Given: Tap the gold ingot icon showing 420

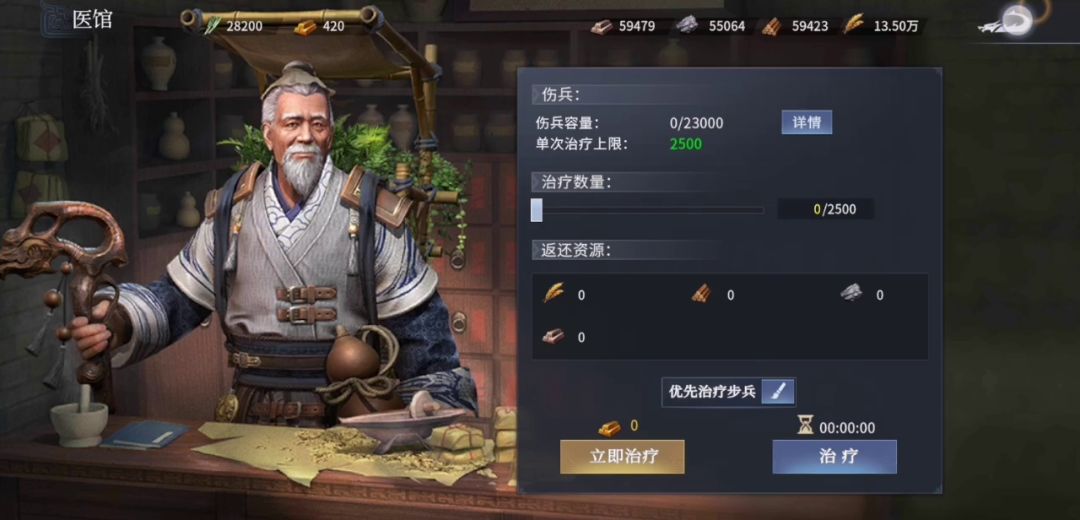Looking at the screenshot, I should [305, 27].
